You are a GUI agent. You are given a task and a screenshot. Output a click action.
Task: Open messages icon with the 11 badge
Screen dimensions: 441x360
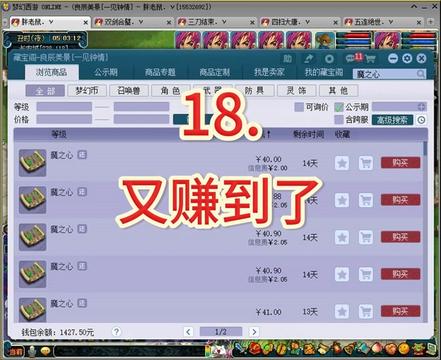[353, 58]
